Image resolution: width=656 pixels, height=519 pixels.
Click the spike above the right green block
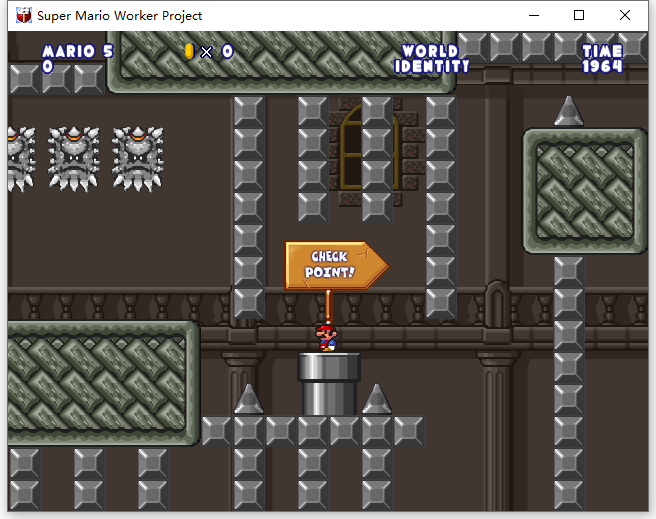coord(569,111)
